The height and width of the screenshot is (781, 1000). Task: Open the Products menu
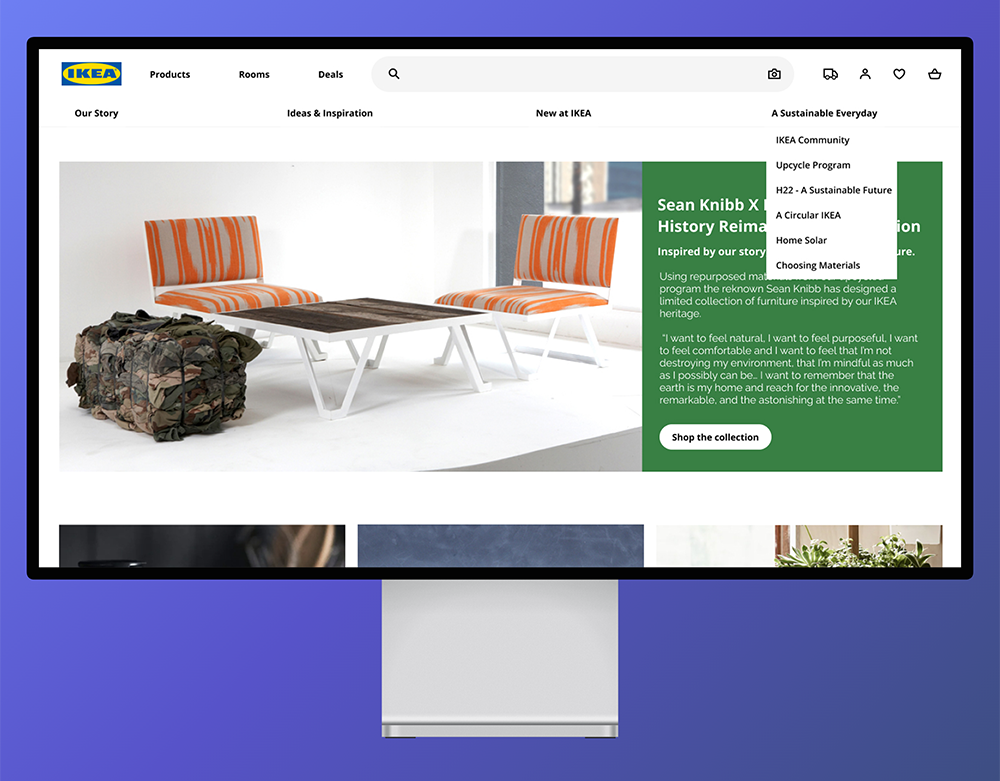point(170,75)
